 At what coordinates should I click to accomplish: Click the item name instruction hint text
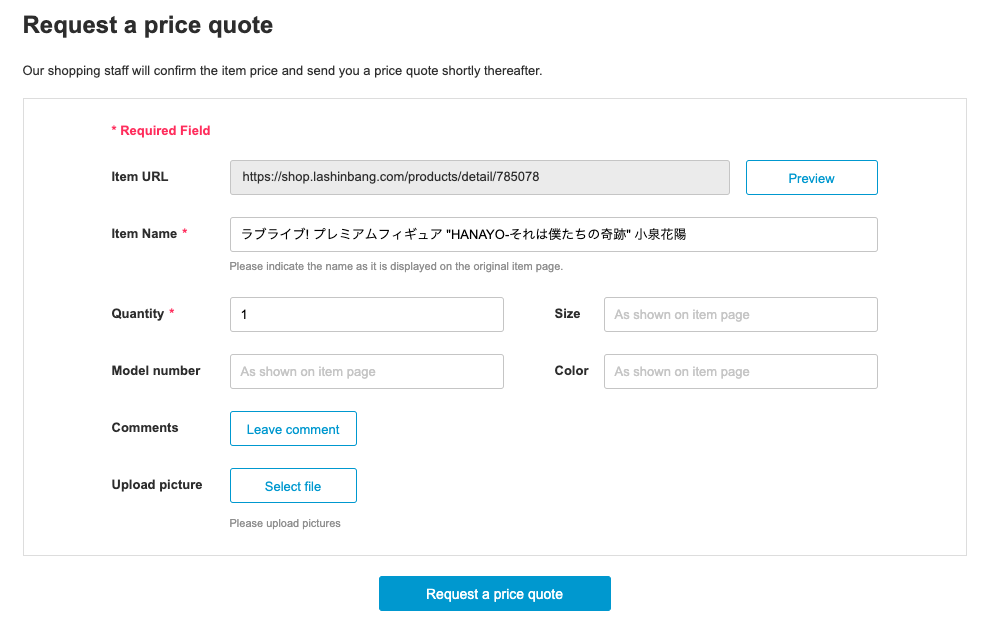(x=396, y=266)
